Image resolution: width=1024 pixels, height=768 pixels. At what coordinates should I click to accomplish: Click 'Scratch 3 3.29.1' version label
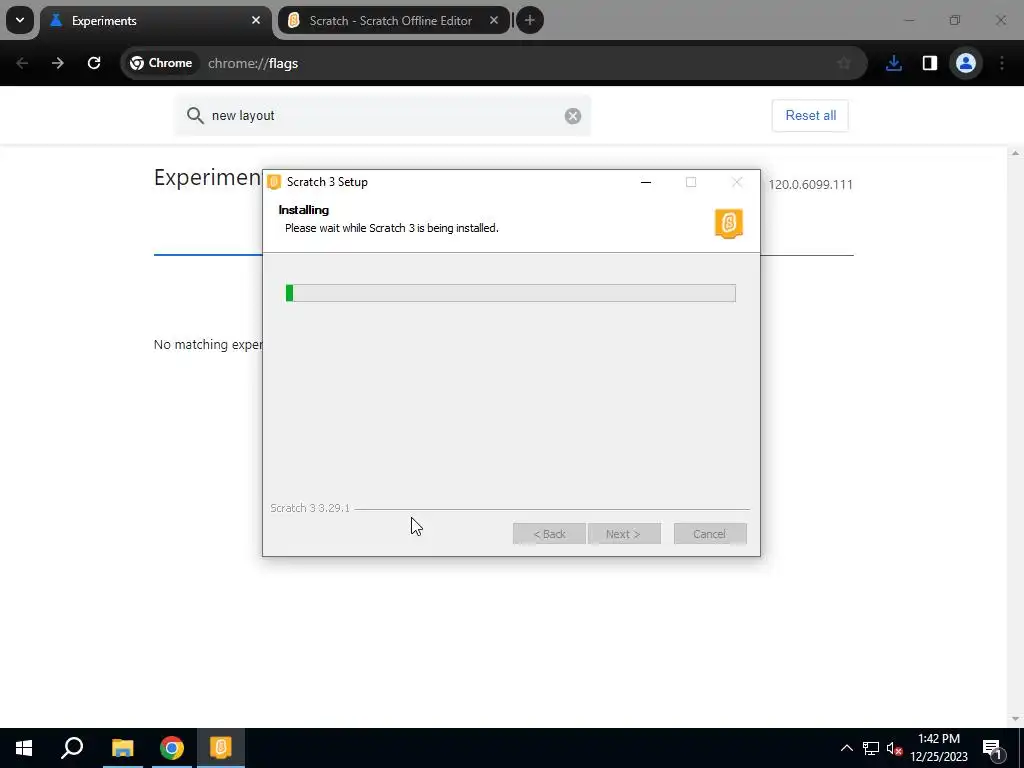[310, 508]
